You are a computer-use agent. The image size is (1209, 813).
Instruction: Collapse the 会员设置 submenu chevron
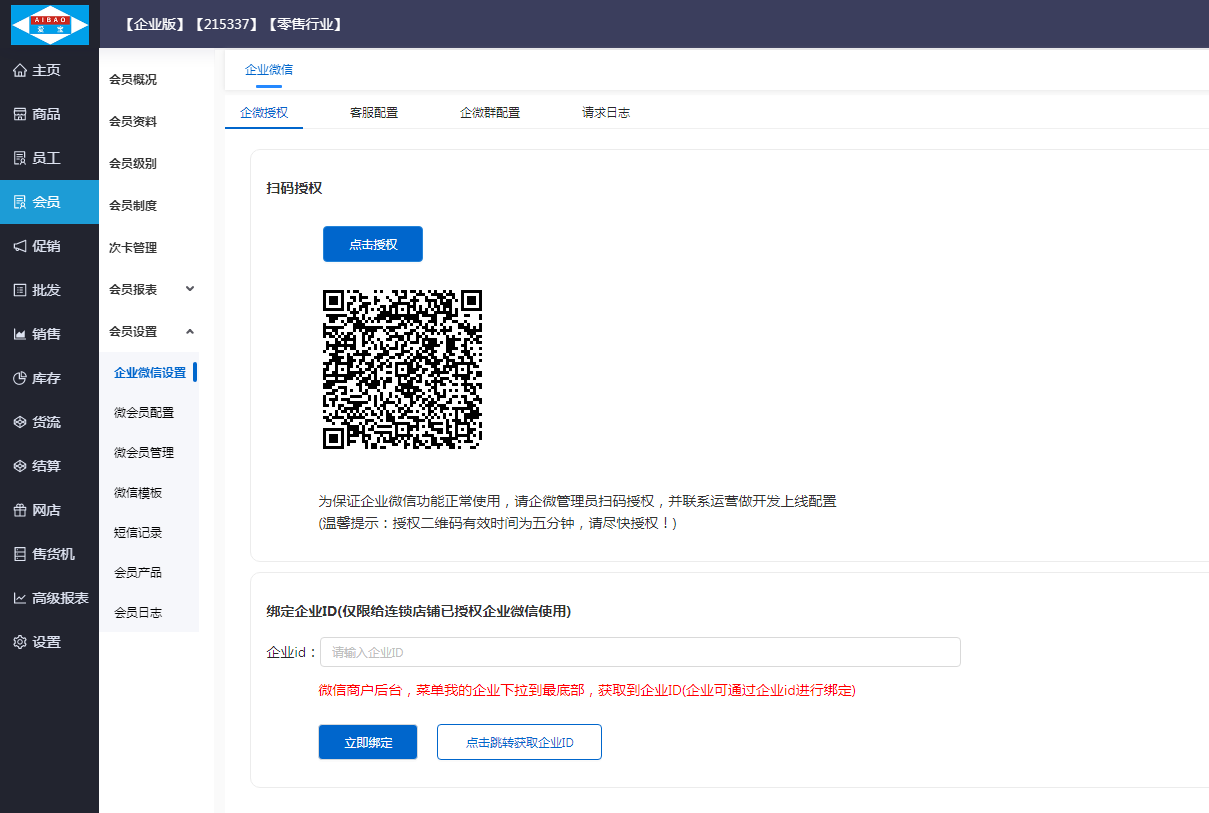(190, 331)
